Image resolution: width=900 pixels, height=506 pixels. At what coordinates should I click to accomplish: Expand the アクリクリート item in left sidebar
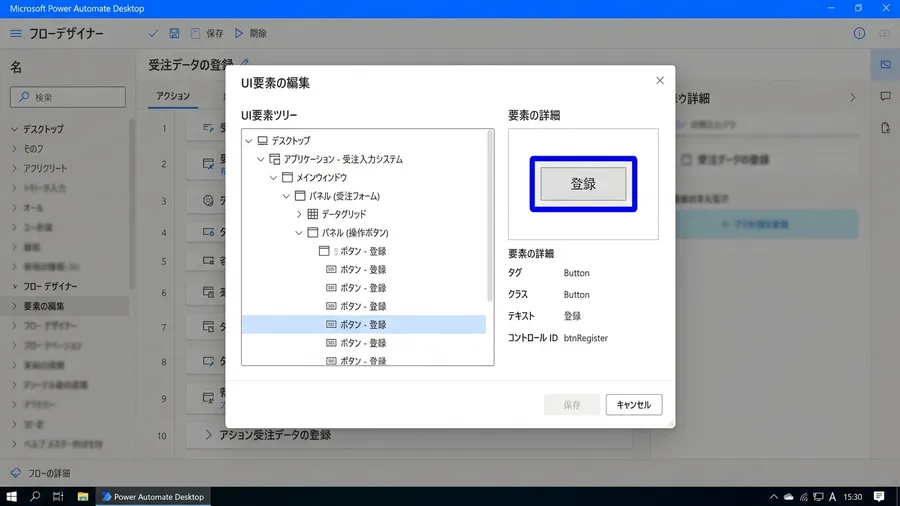14,169
